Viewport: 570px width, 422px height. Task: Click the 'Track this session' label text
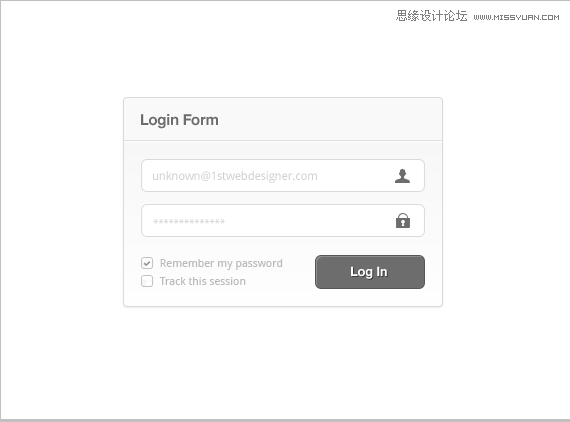click(x=203, y=281)
